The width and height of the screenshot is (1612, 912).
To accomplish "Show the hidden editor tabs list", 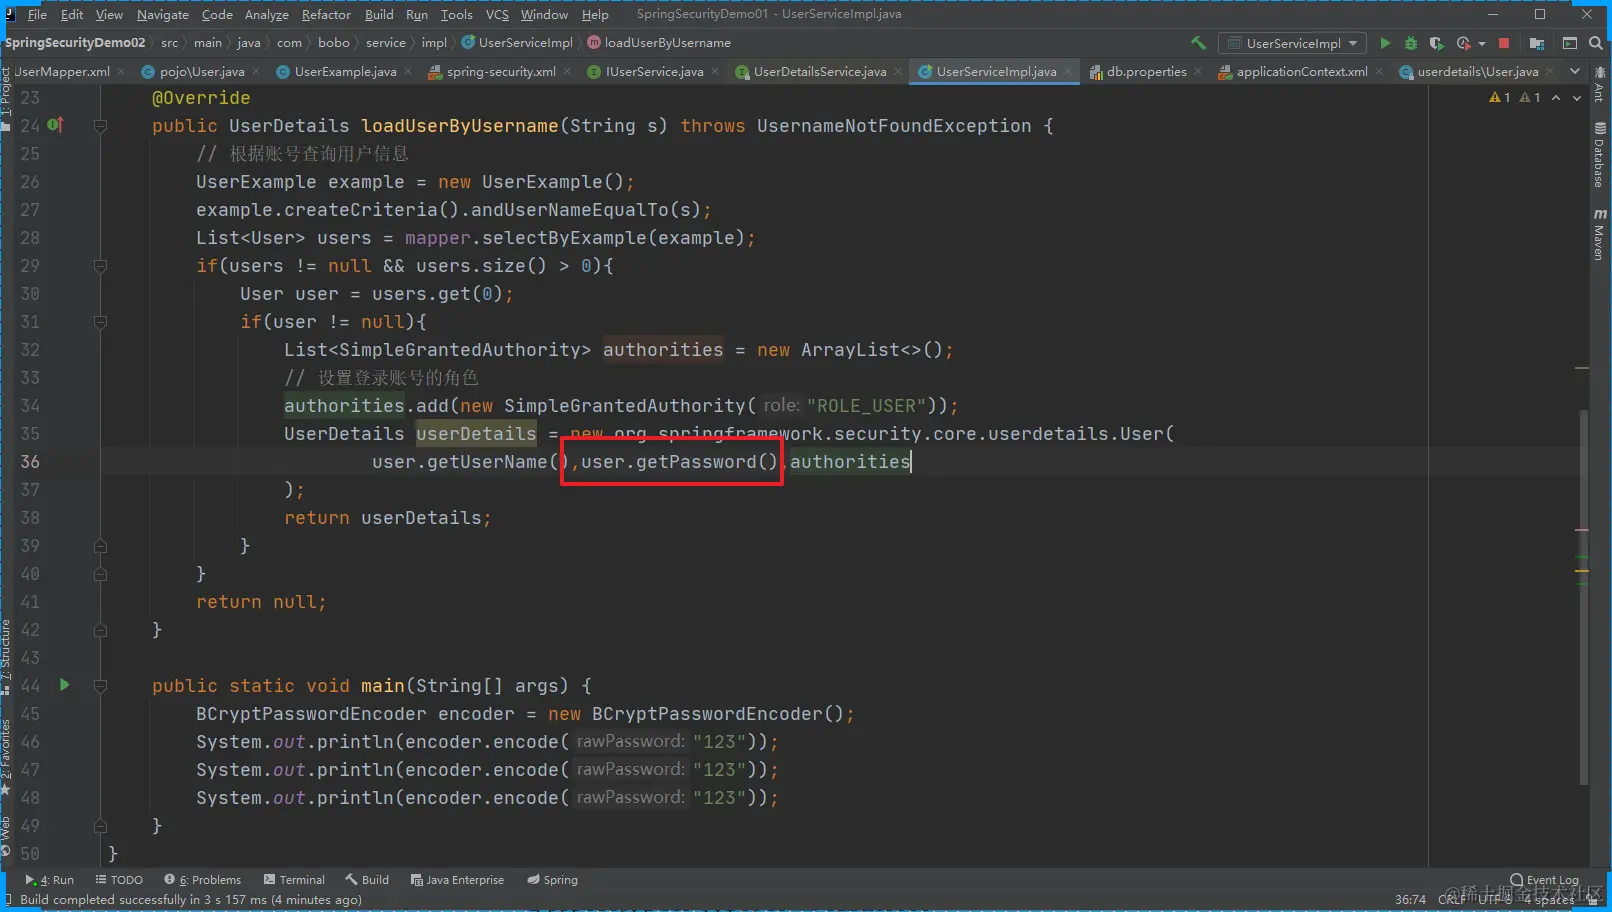I will tap(1575, 71).
